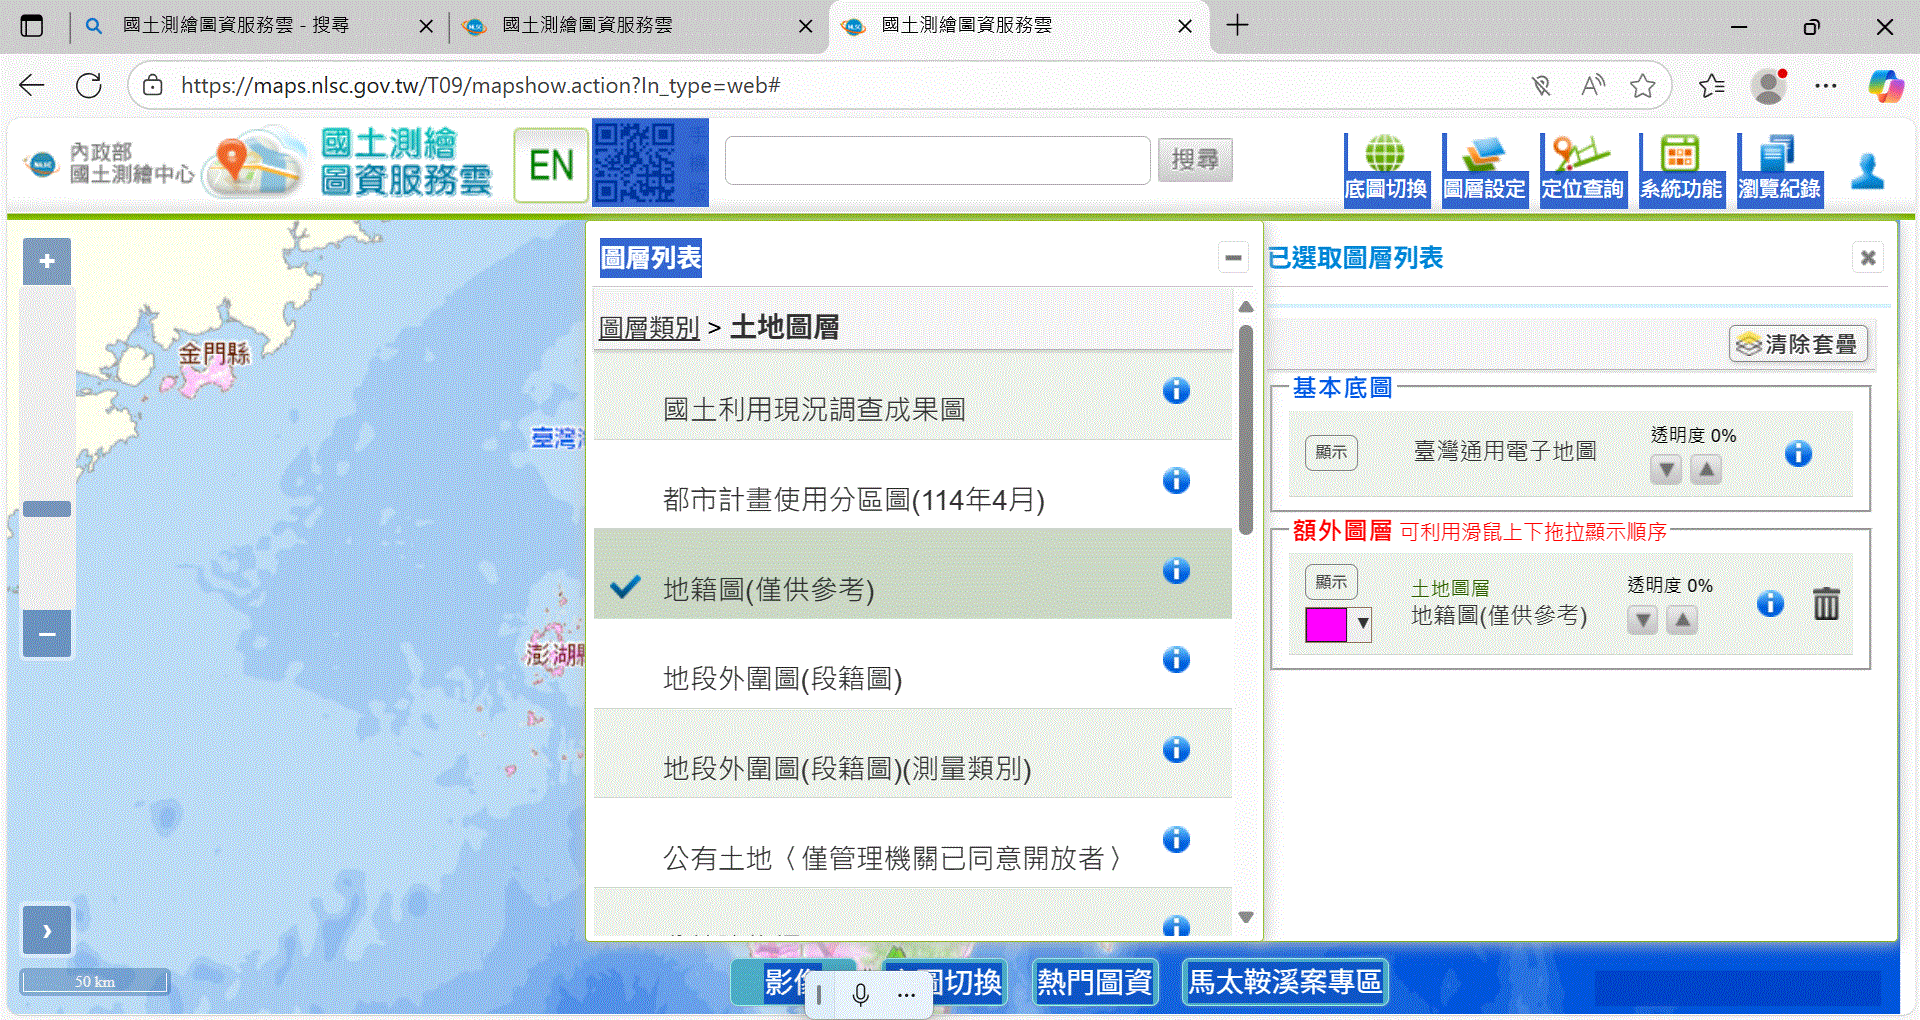Delete 地籍圖 layer with trash icon
Image resolution: width=1920 pixels, height=1020 pixels.
pyautogui.click(x=1826, y=603)
